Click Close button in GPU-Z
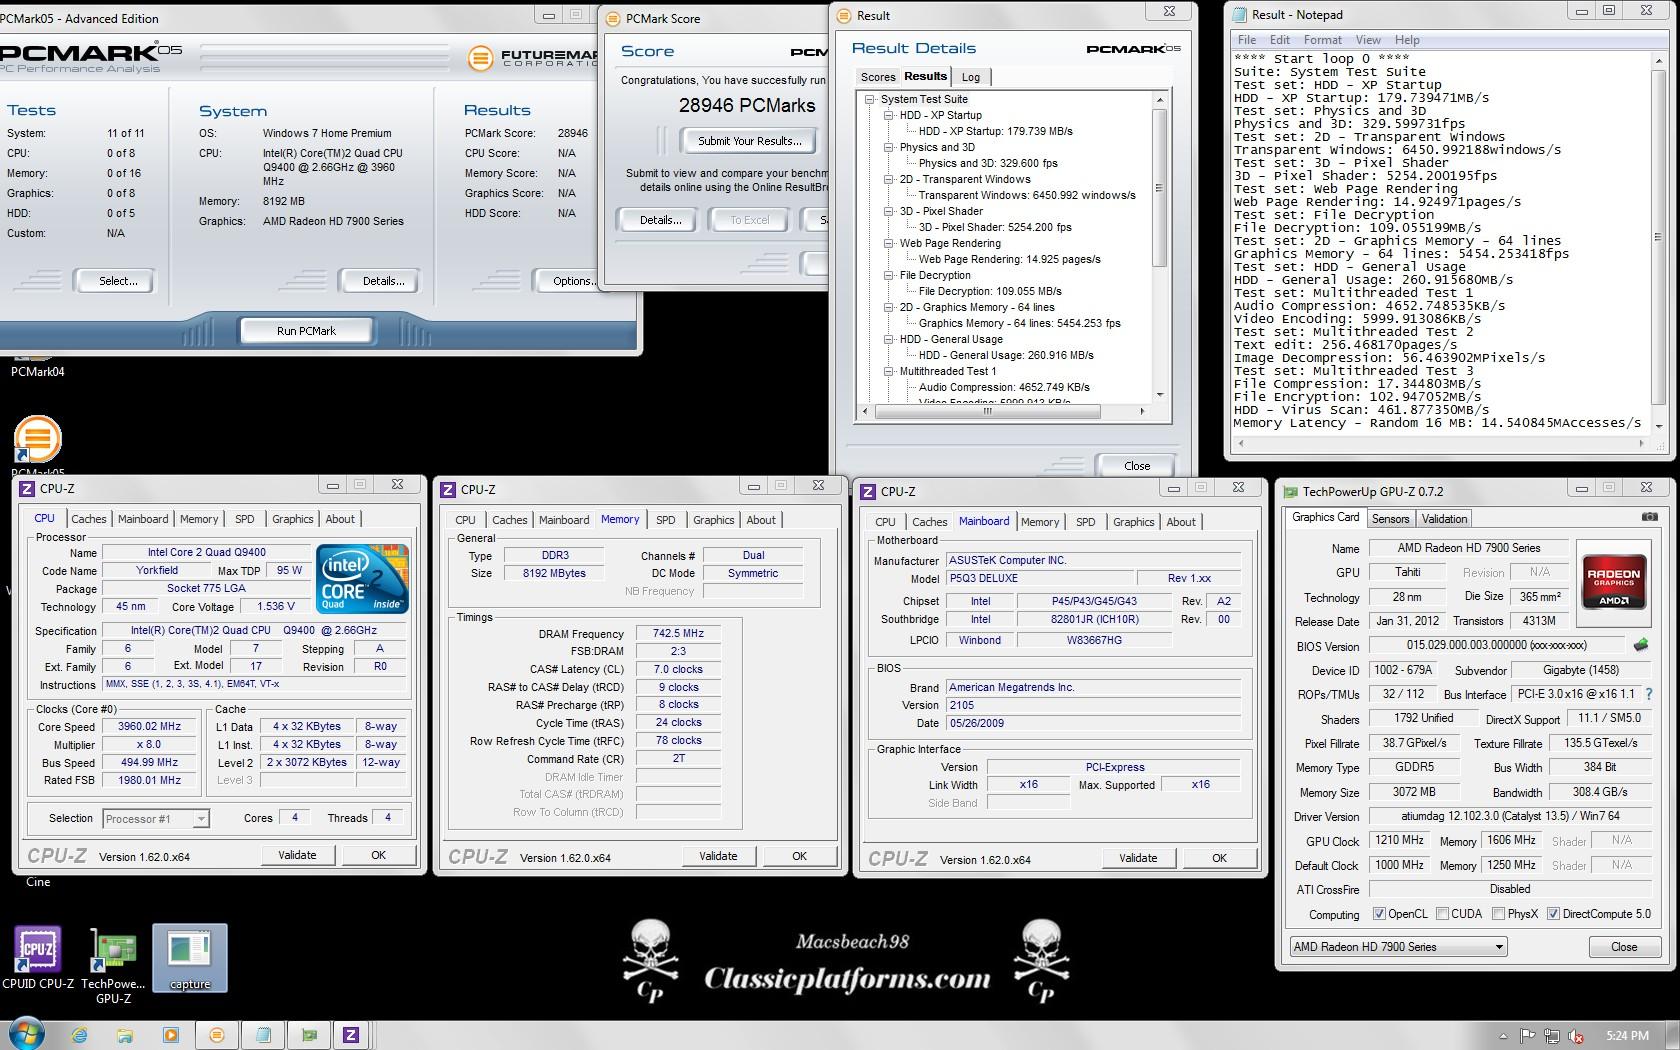The image size is (1680, 1050). pos(1624,947)
